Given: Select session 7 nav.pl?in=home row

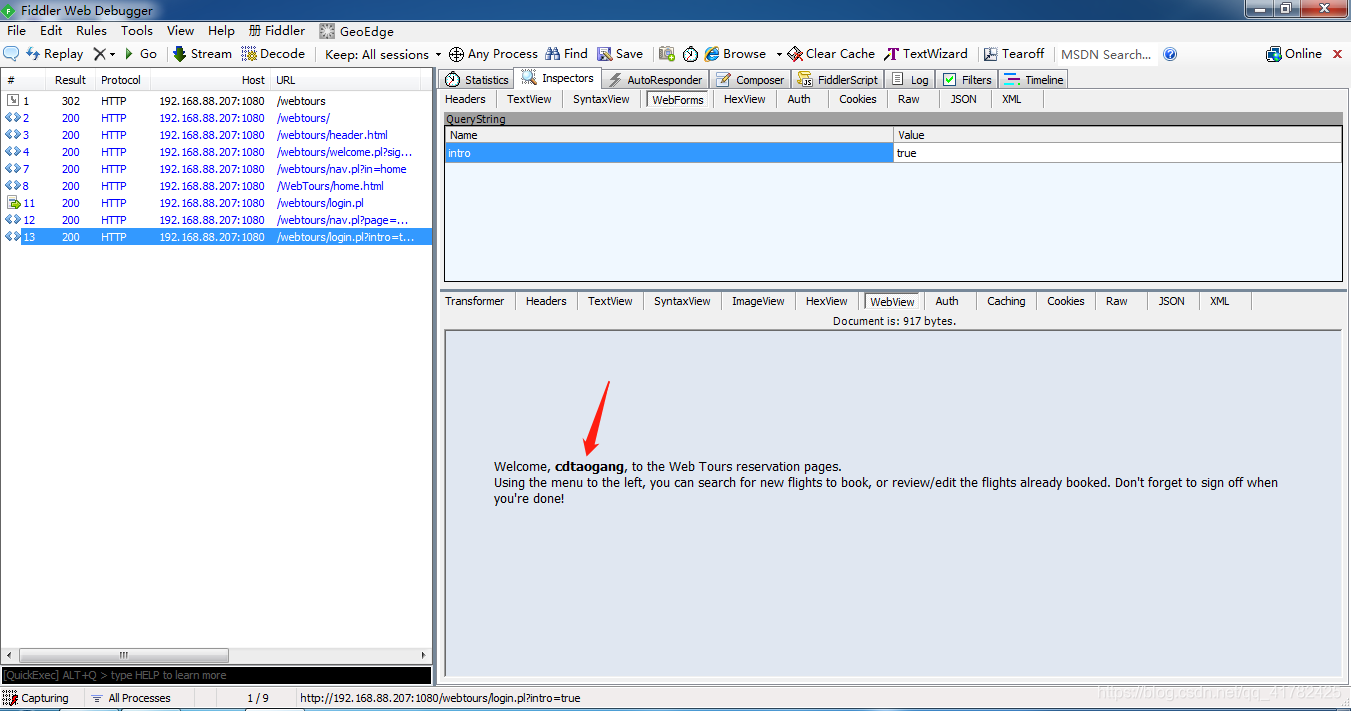Looking at the screenshot, I should [216, 169].
